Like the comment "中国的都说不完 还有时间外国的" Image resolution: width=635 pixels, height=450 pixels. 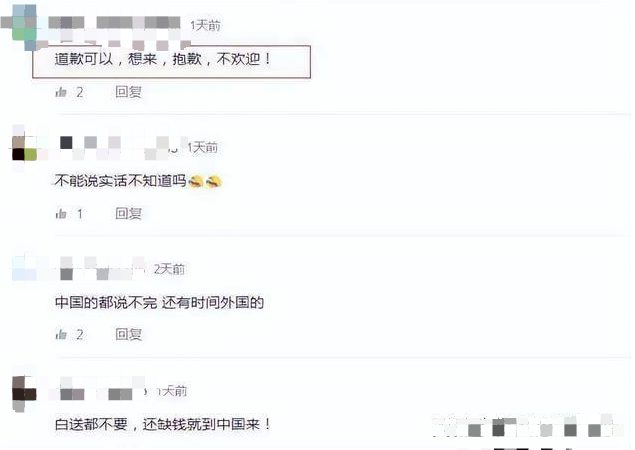pos(61,335)
